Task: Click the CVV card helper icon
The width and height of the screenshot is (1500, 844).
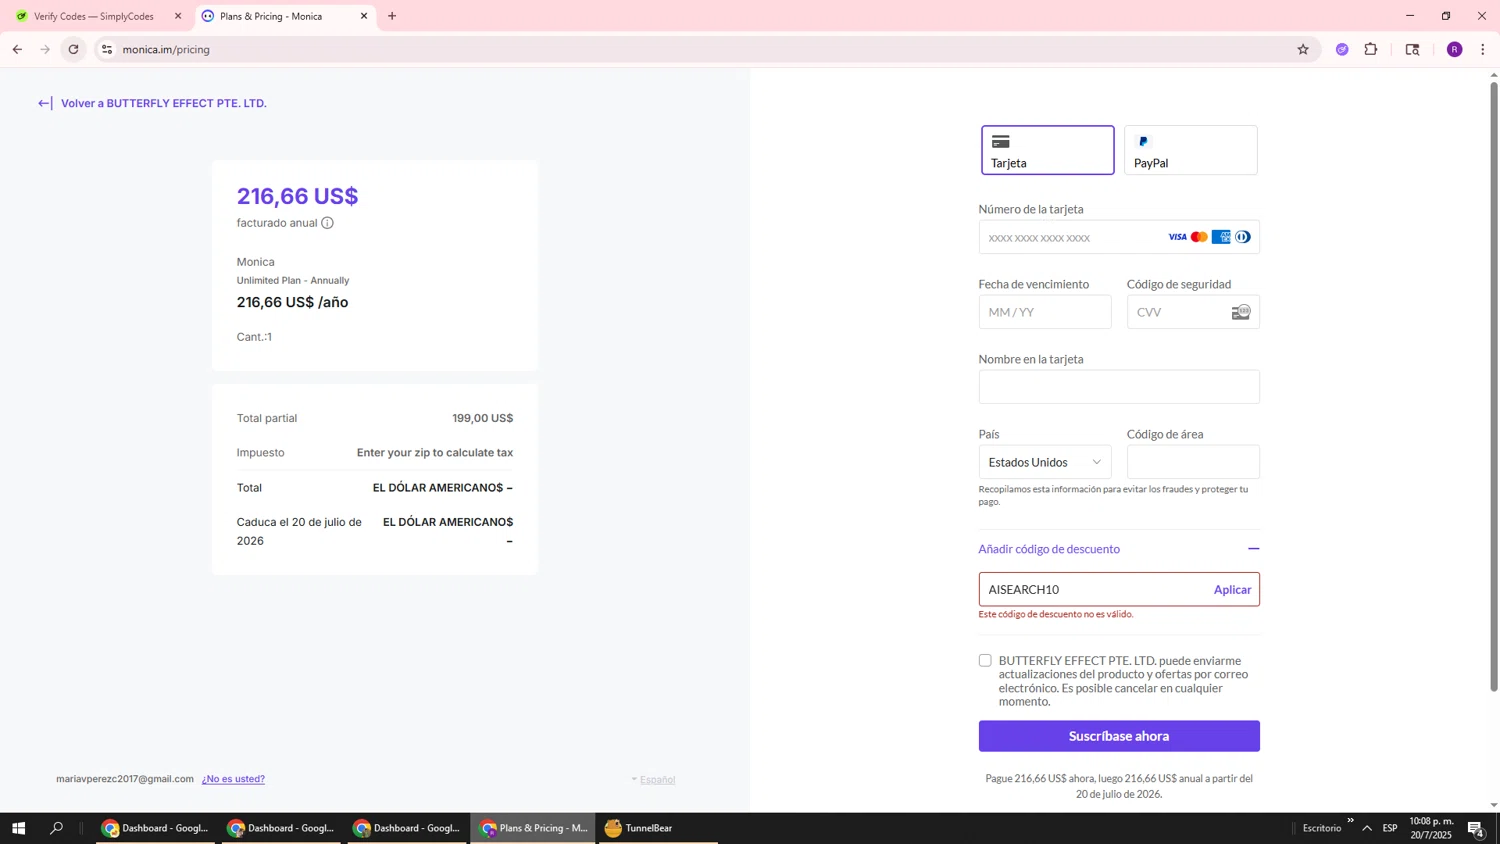Action: [1241, 312]
